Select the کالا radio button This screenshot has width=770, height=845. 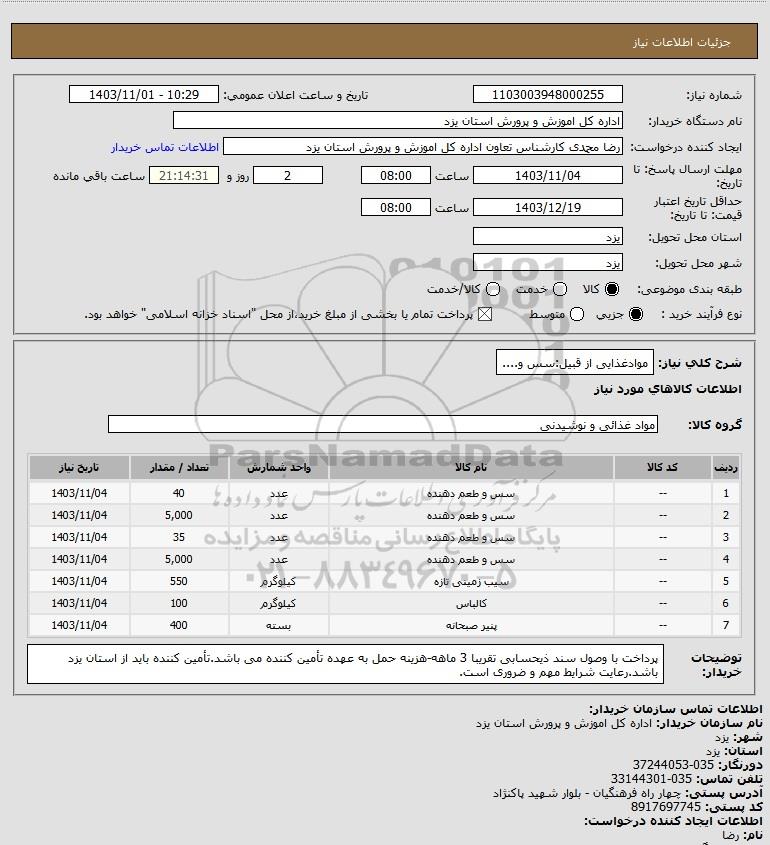(x=612, y=289)
